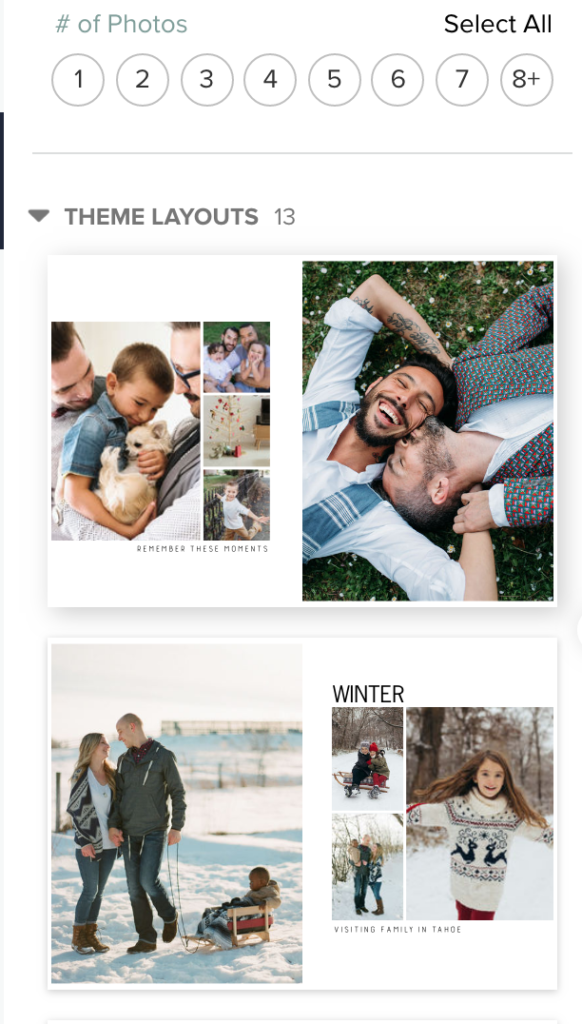
Task: Click the boy holding dog photo
Action: click(126, 431)
